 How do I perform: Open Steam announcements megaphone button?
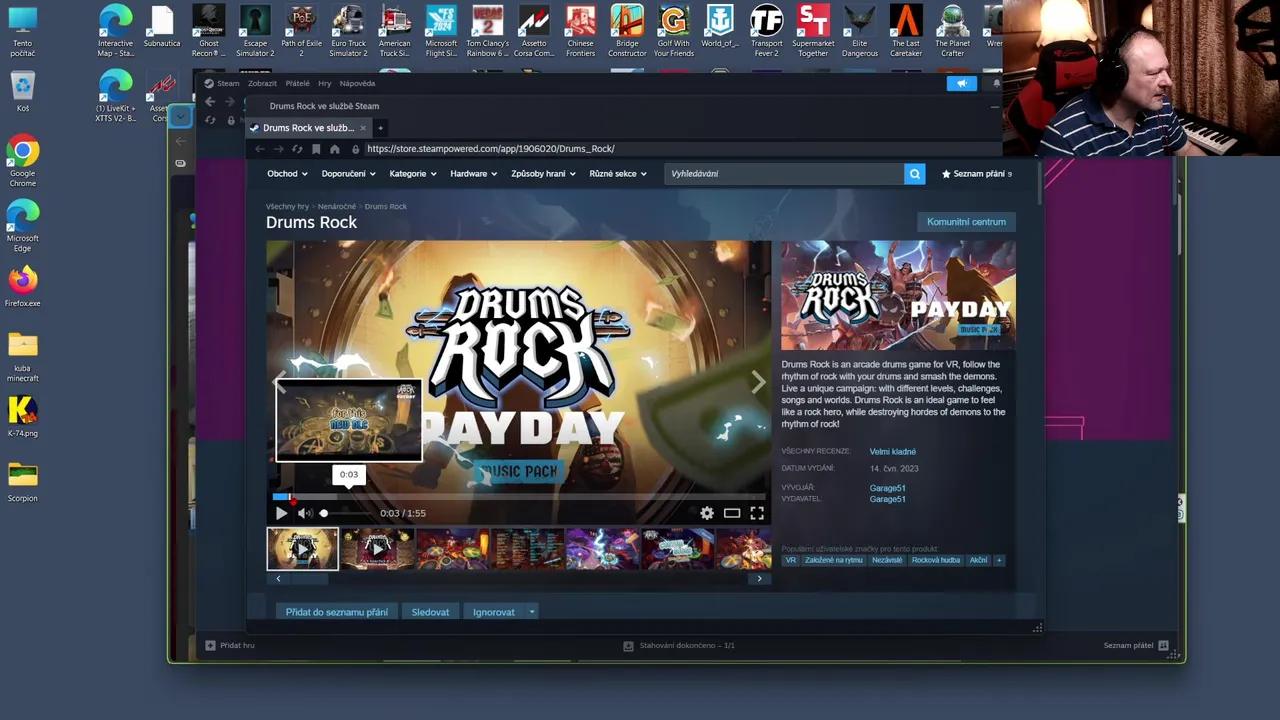point(961,84)
